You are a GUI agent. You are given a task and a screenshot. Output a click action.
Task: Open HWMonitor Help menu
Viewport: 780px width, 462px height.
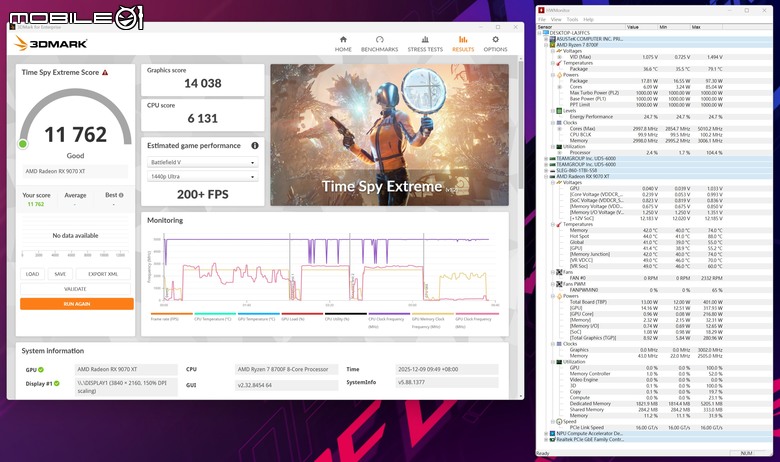coord(588,19)
